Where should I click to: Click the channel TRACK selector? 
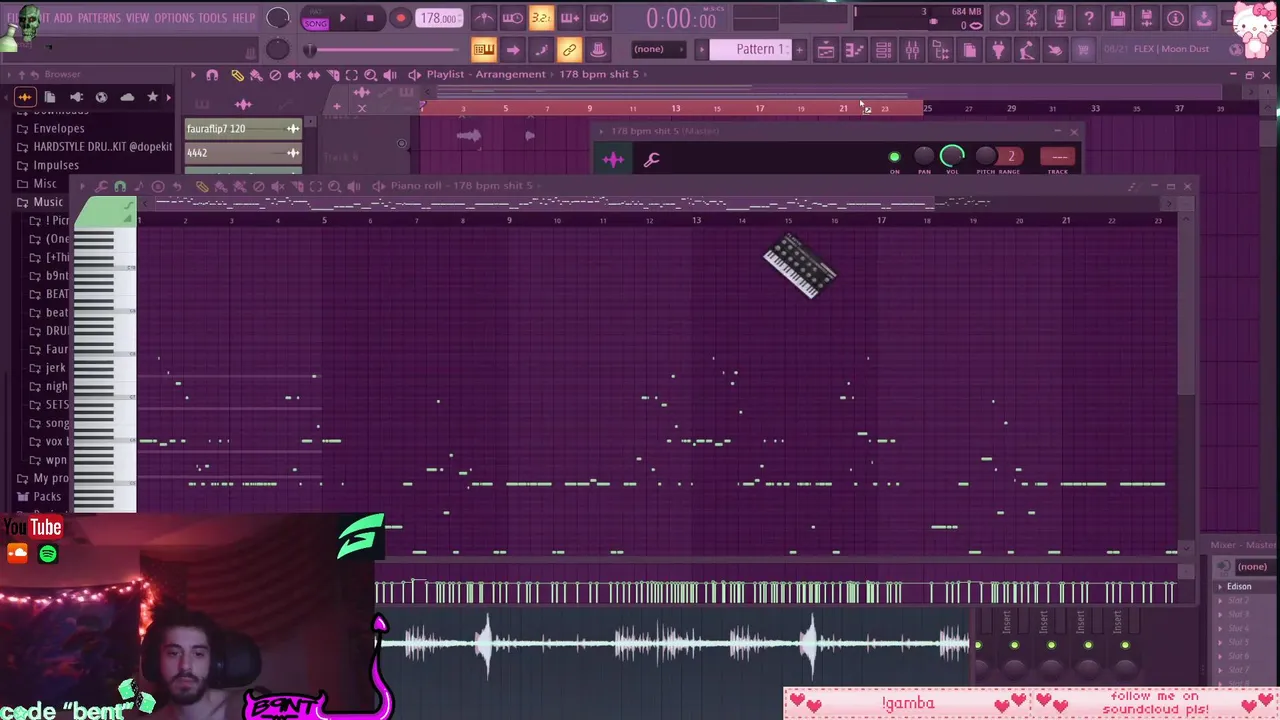[1059, 156]
